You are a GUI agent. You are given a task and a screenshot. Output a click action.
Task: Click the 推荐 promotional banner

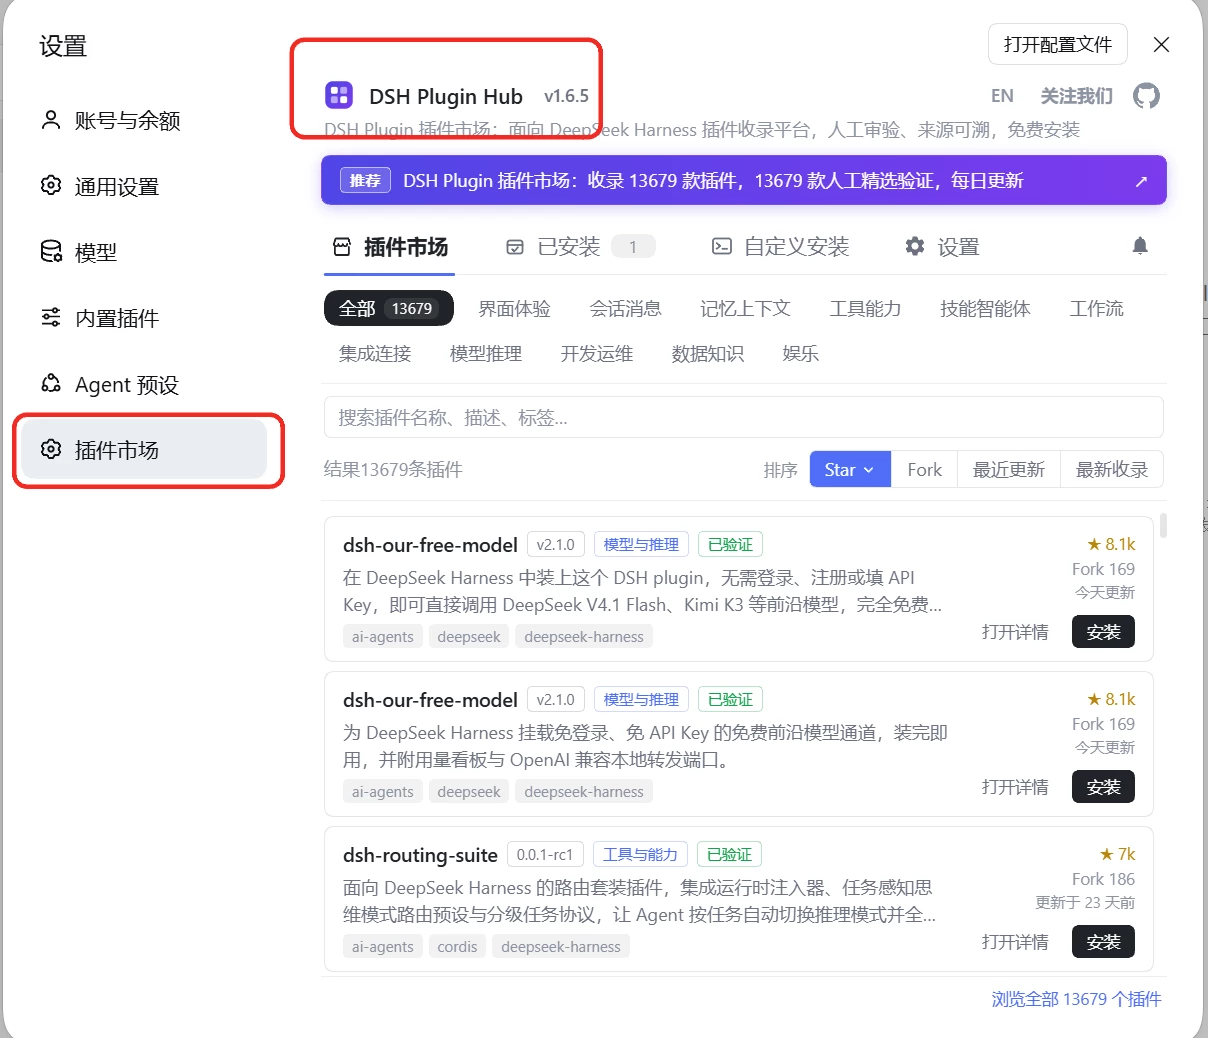coord(744,180)
